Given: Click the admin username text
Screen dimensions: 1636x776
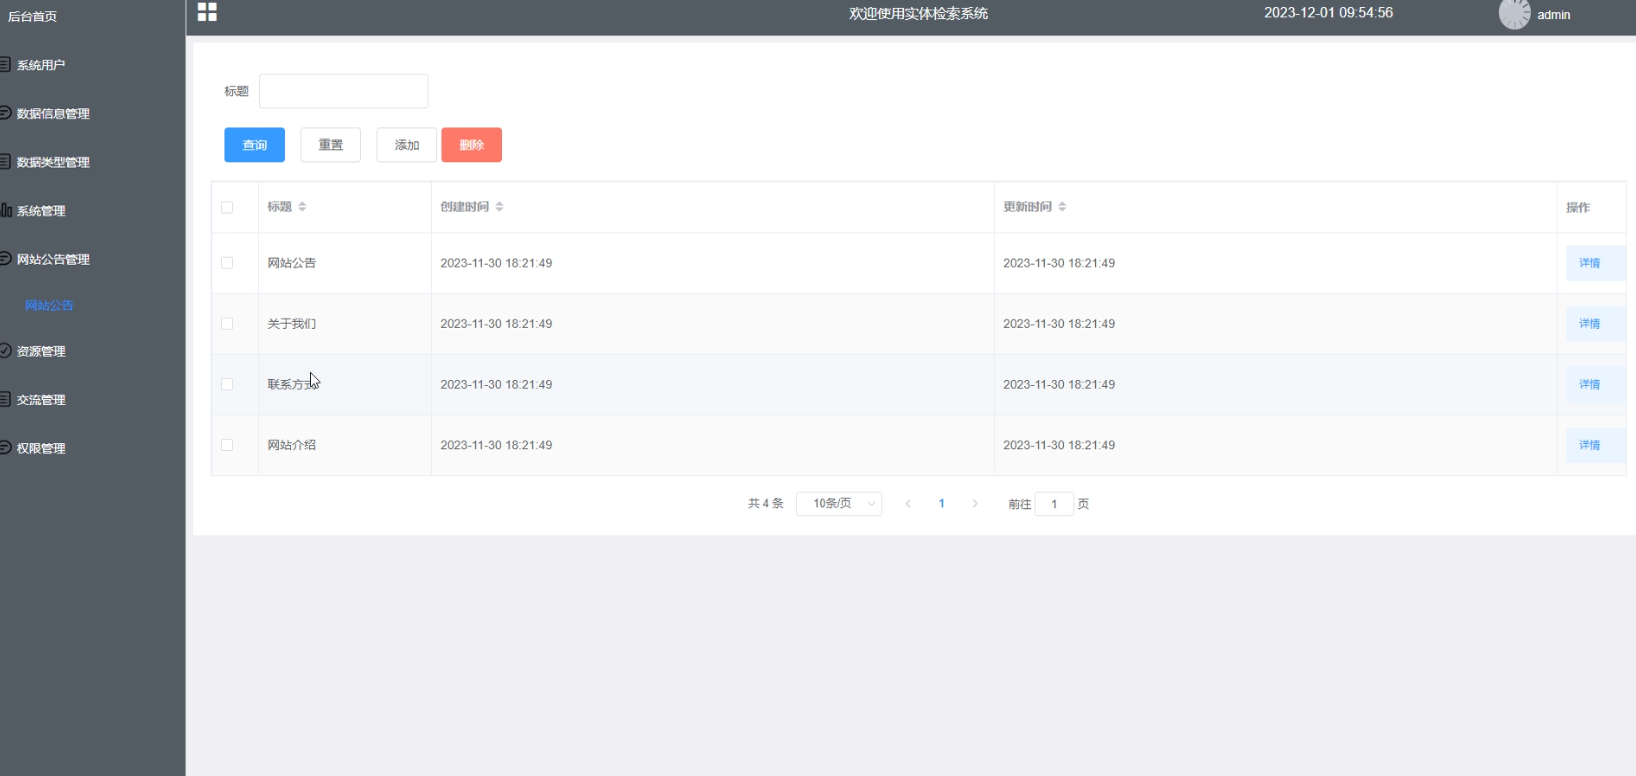Looking at the screenshot, I should click(x=1553, y=15).
